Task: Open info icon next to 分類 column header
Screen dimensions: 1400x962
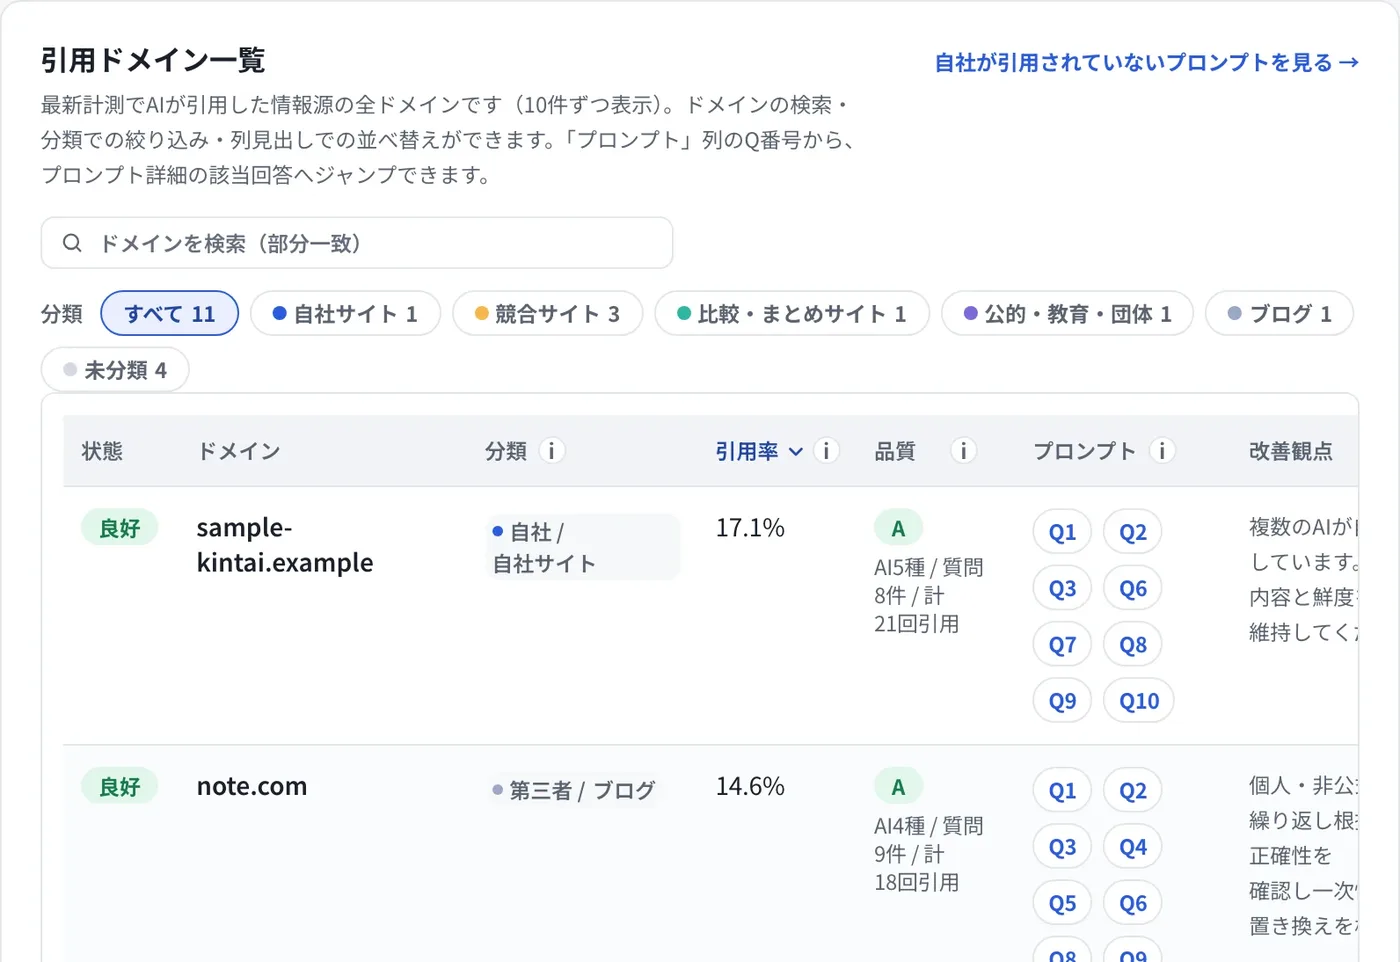Action: click(x=552, y=451)
